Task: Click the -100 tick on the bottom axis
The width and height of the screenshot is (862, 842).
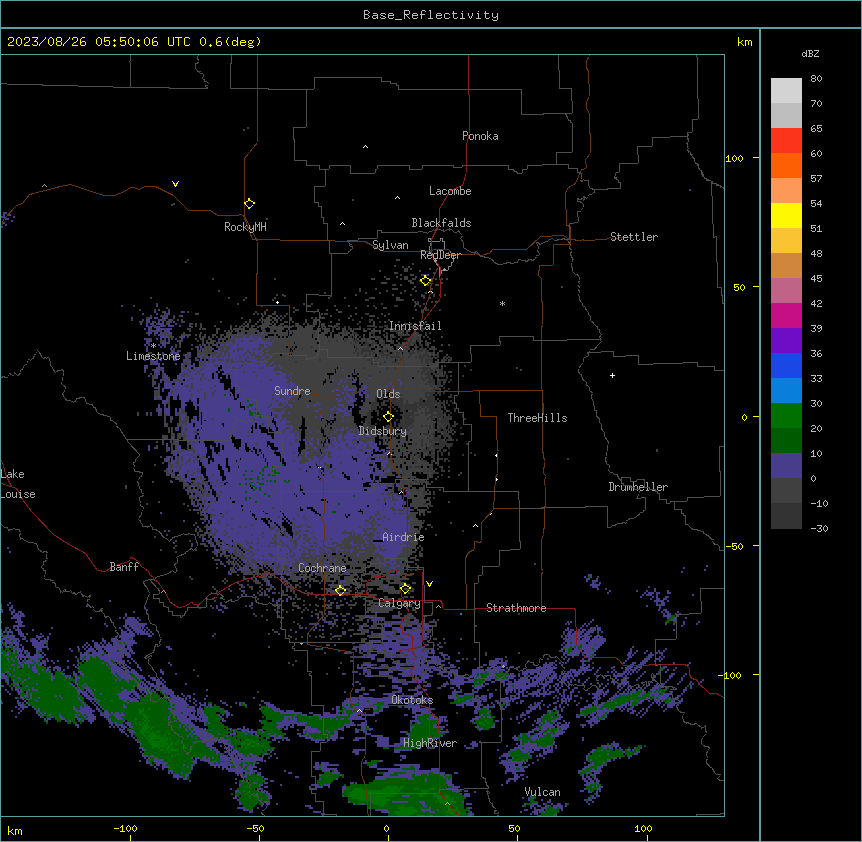Action: pos(126,828)
